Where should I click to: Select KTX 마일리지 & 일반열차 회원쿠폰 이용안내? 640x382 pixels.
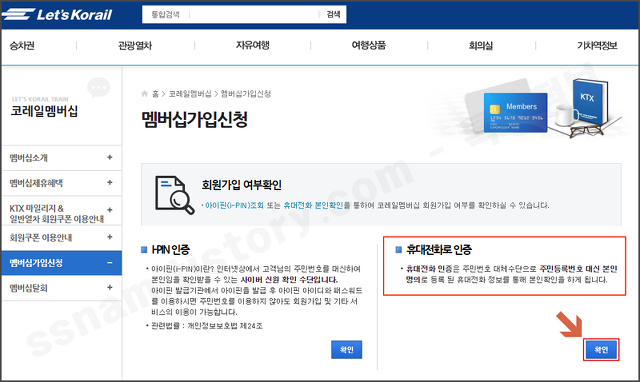pos(56,213)
